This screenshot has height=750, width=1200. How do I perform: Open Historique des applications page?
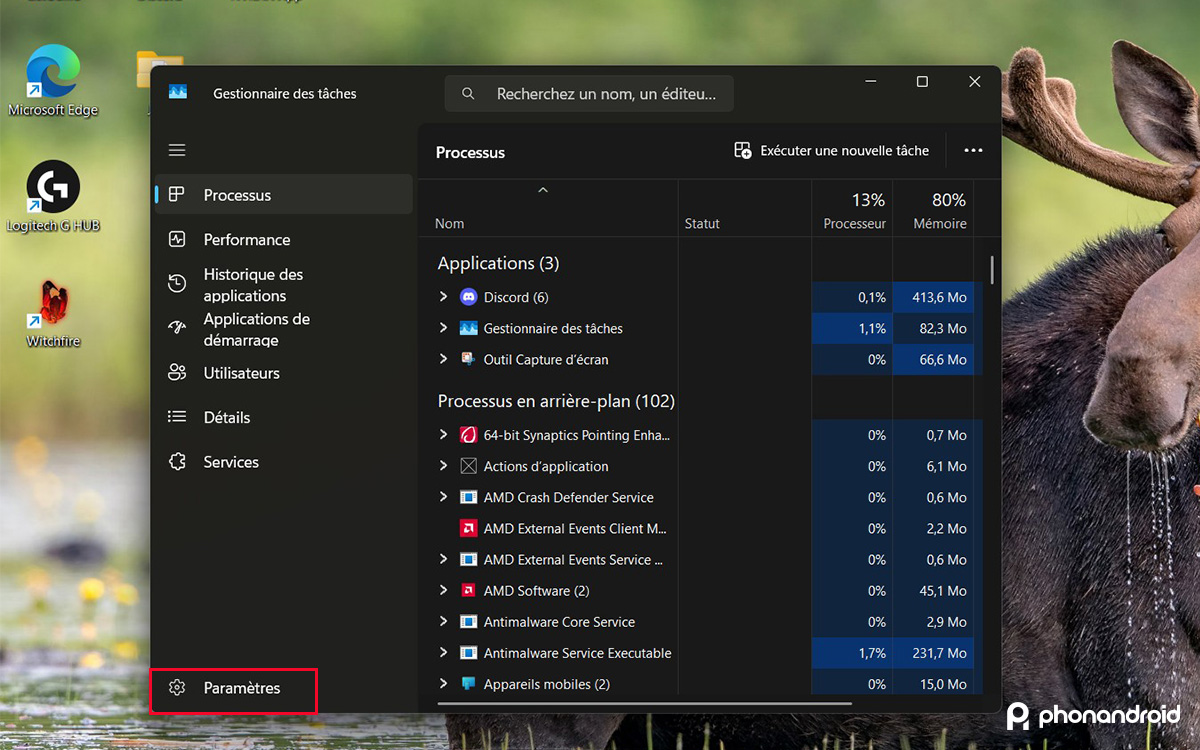tap(283, 284)
